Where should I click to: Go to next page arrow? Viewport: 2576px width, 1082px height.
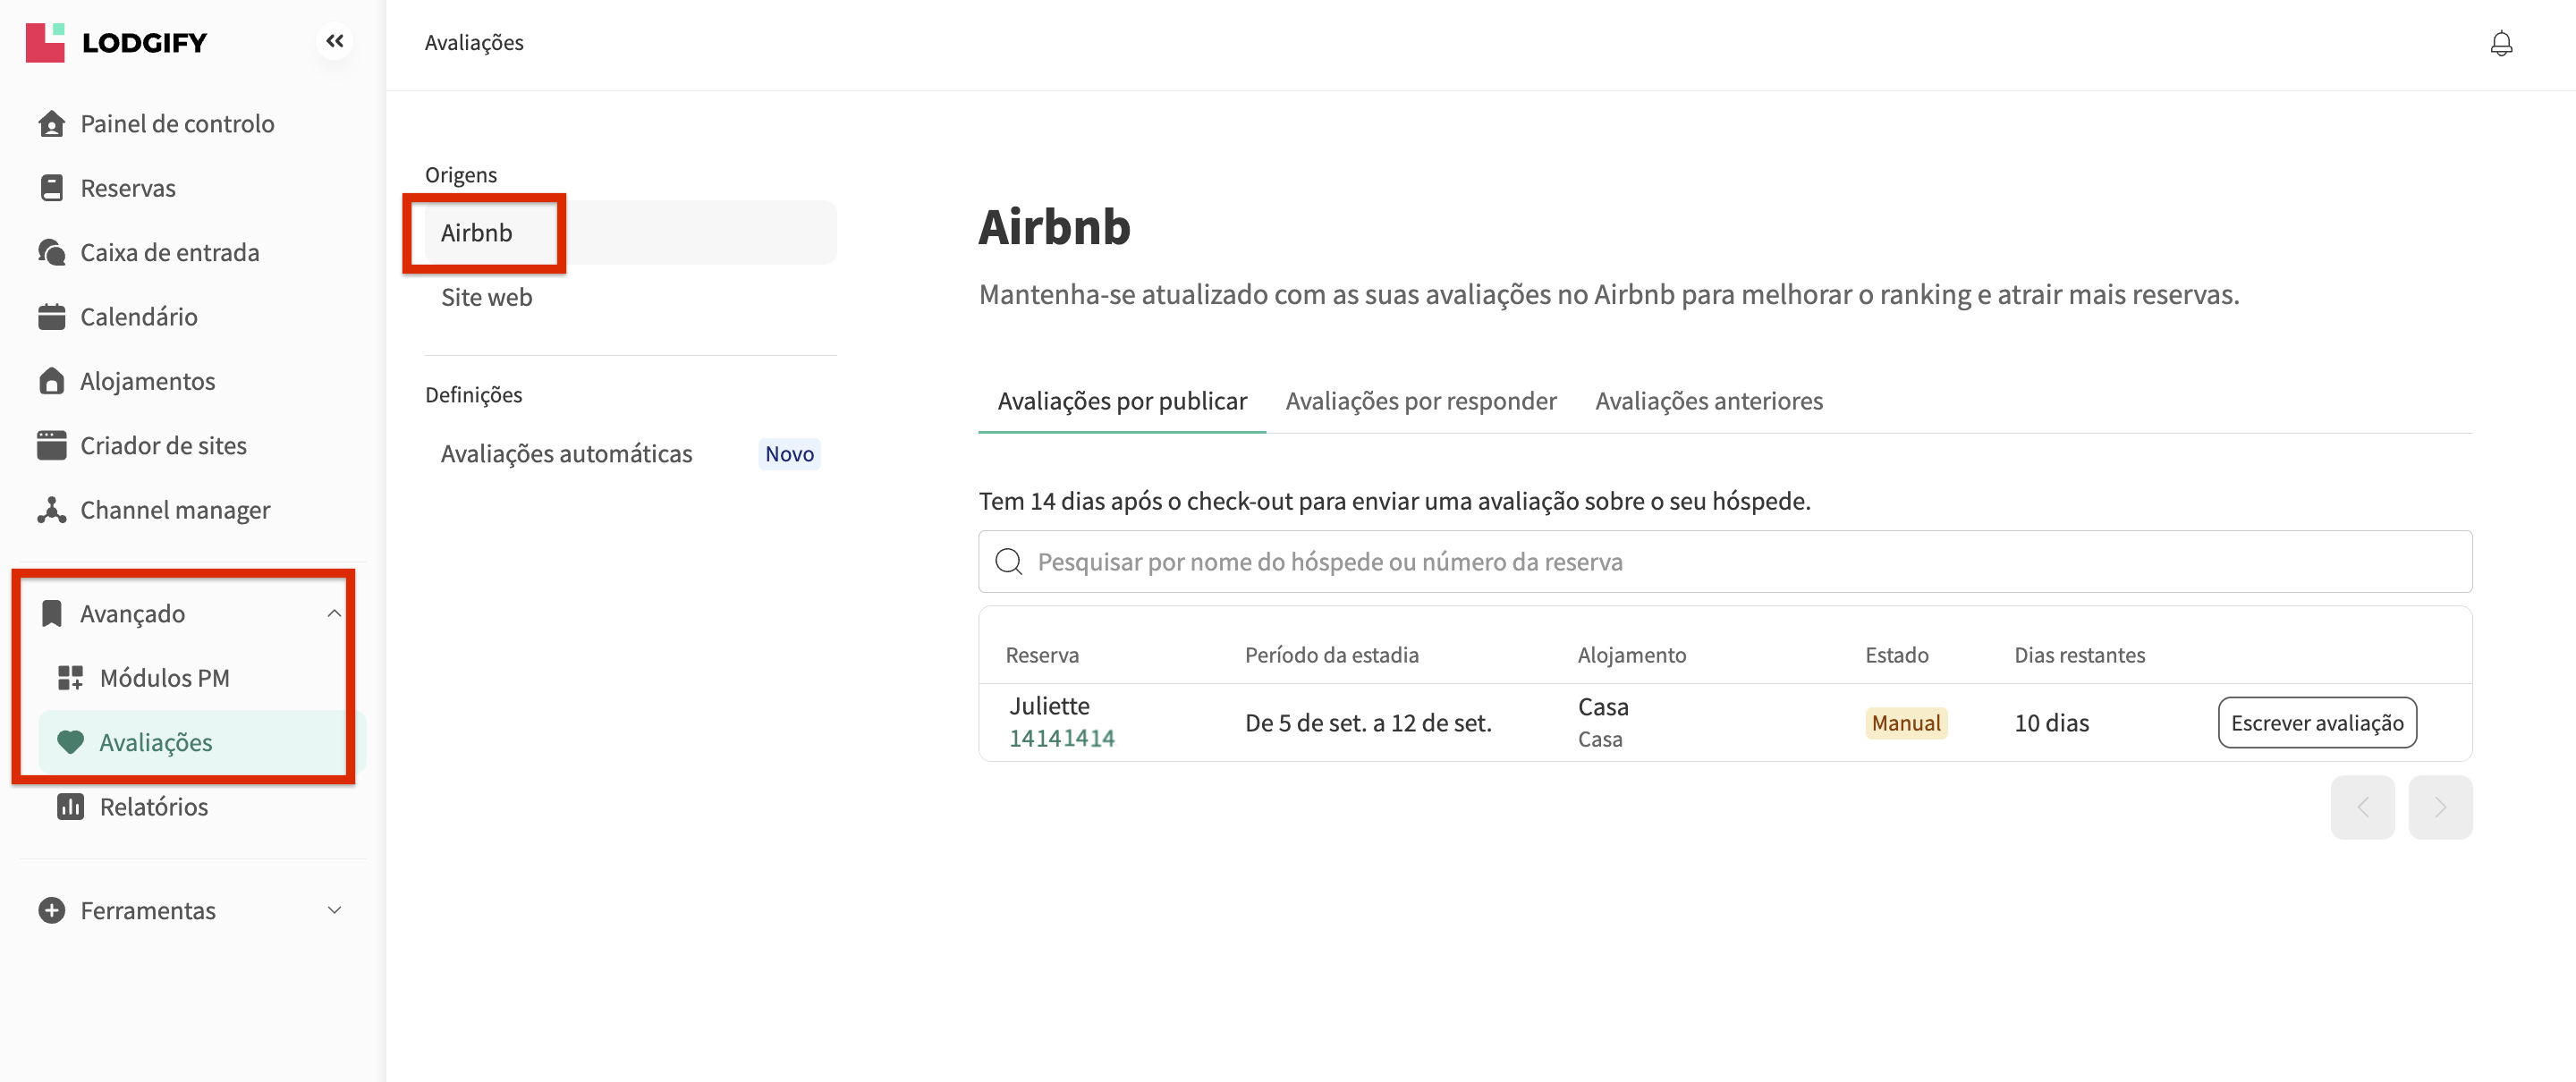(2439, 807)
